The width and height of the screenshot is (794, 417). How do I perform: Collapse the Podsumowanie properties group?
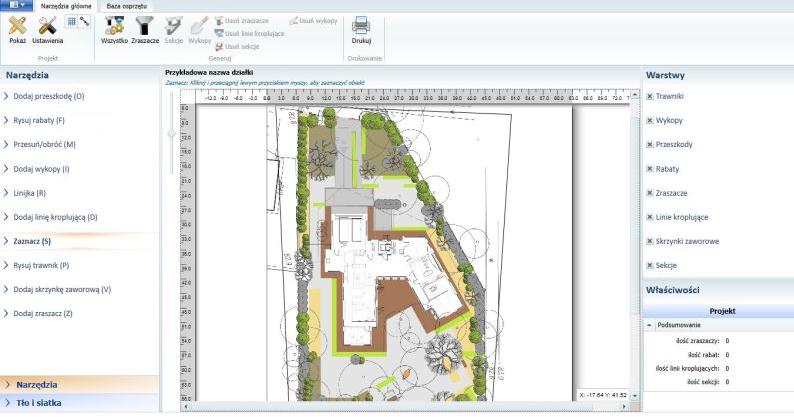pos(649,325)
